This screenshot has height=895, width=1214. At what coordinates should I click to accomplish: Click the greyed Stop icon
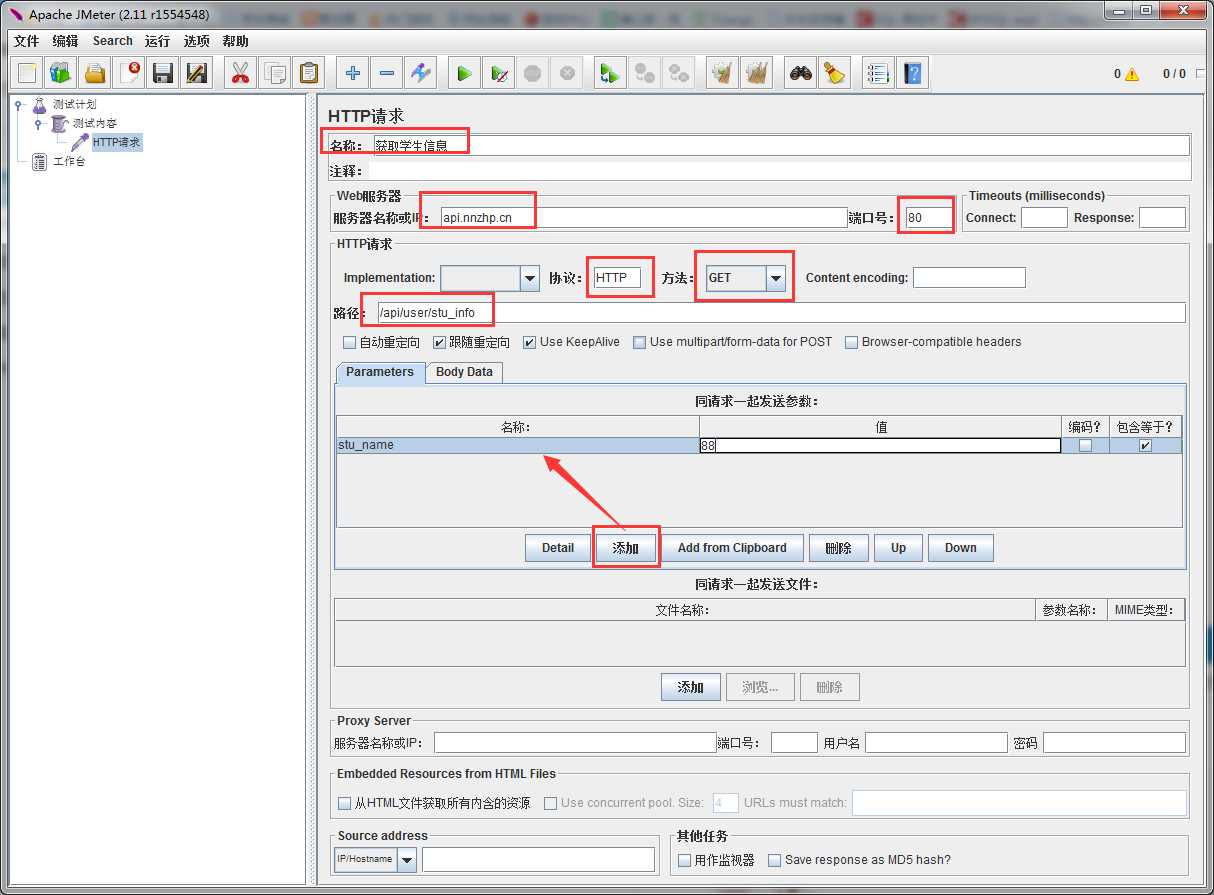coord(532,73)
